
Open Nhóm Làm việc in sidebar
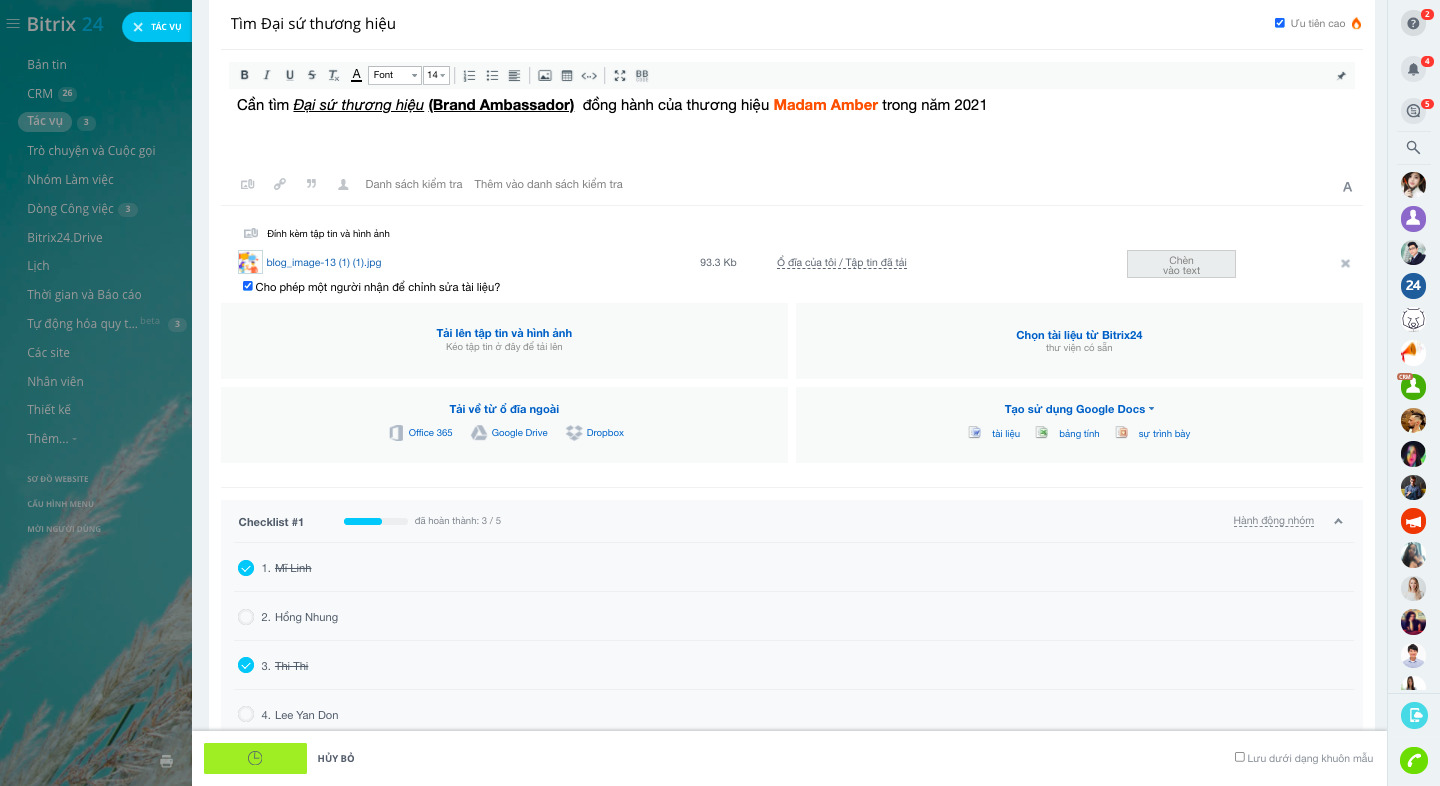tap(70, 179)
